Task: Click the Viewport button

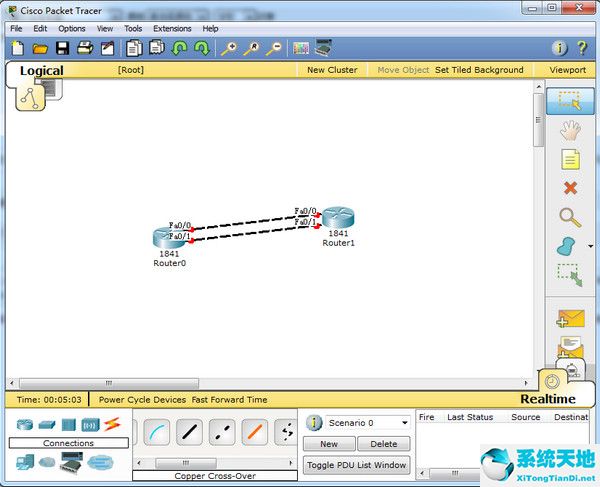Action: click(x=567, y=70)
